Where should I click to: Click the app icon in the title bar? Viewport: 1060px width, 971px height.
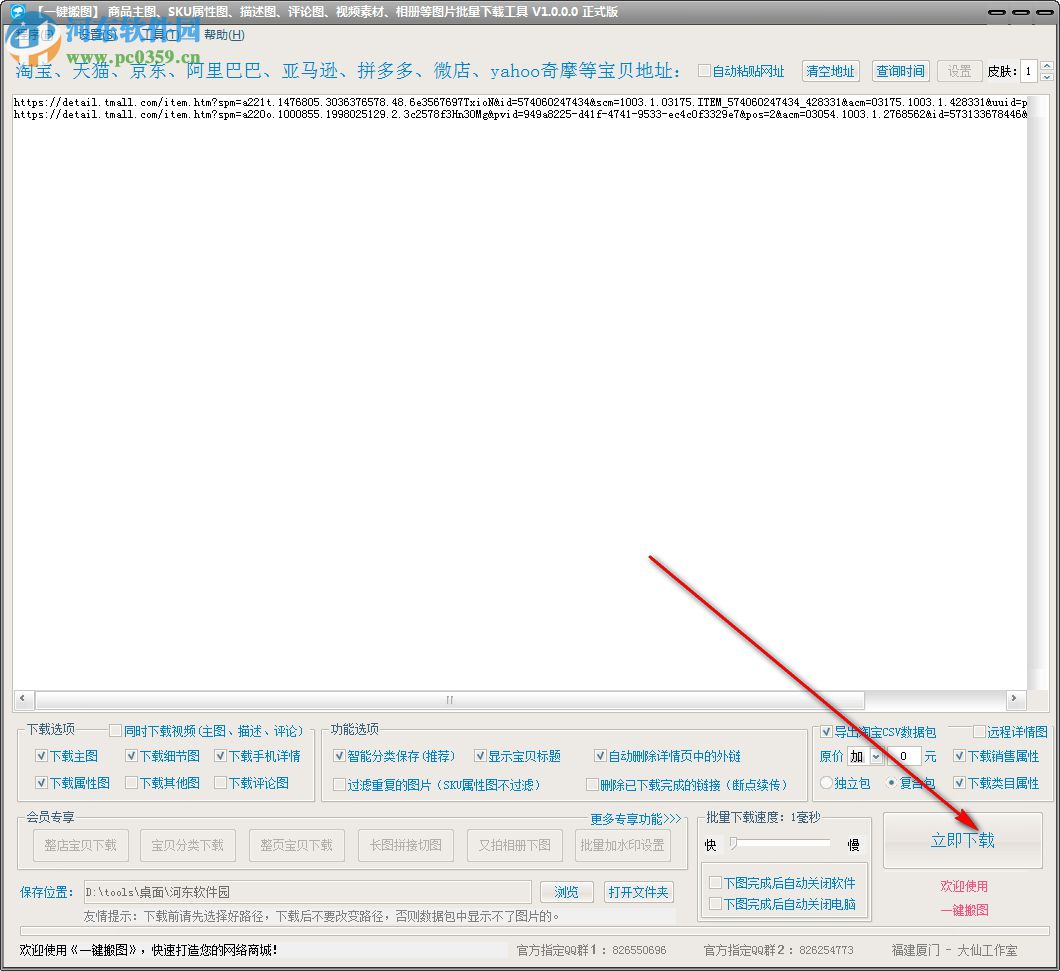pos(17,11)
